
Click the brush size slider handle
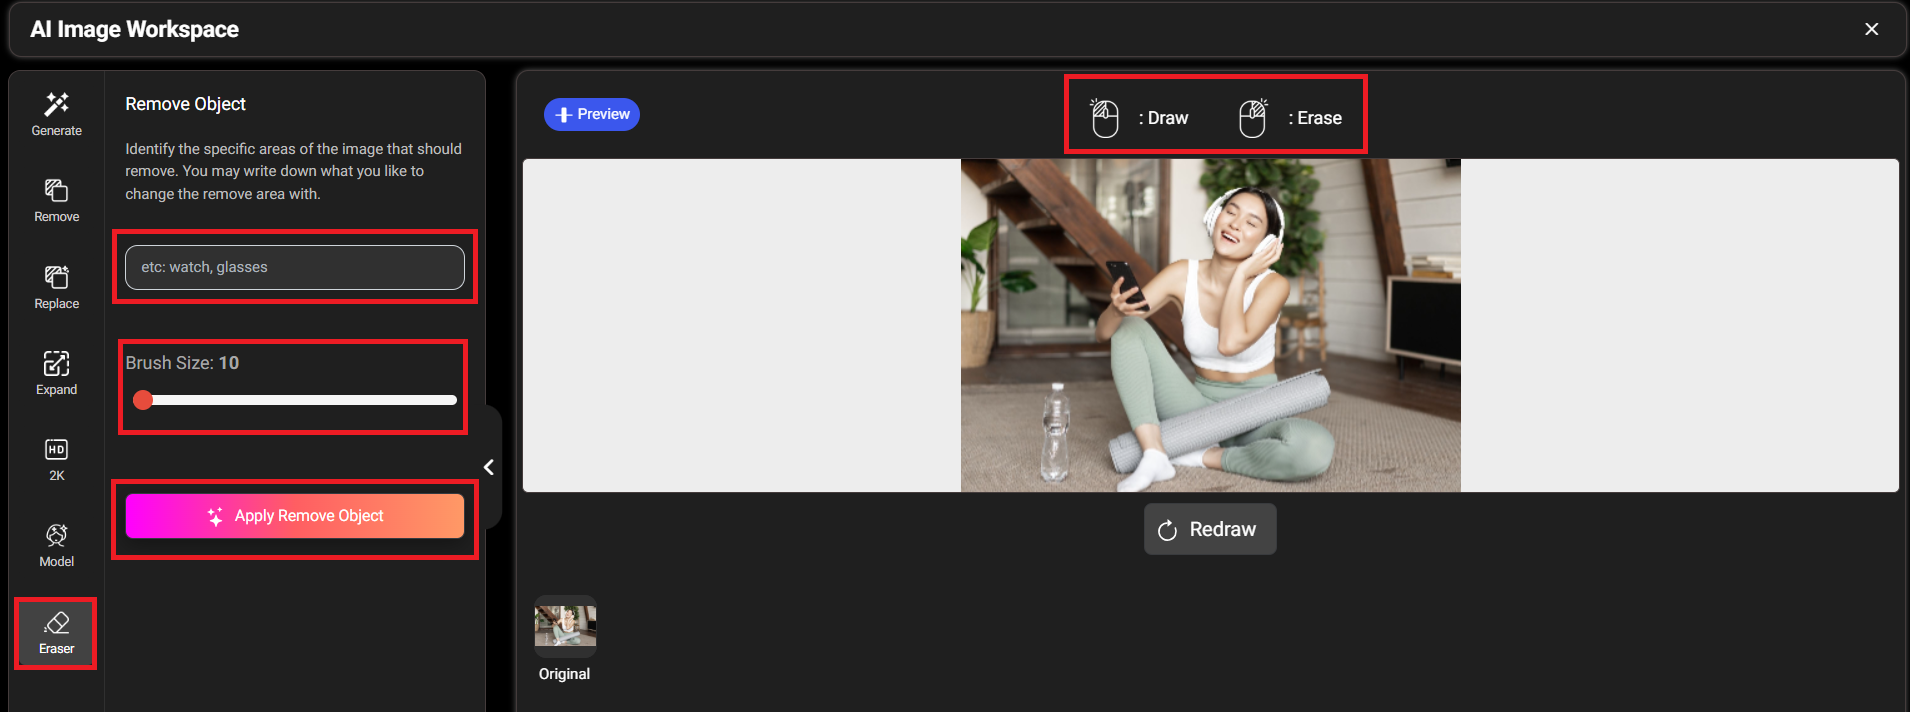point(143,400)
